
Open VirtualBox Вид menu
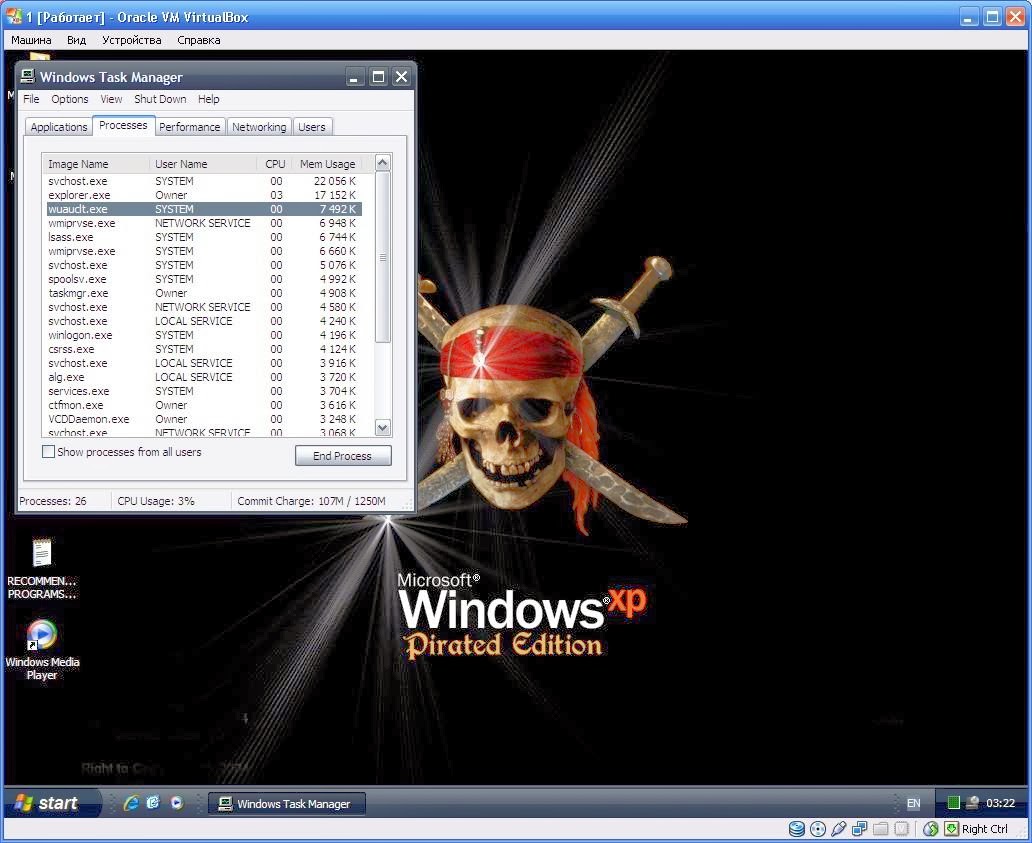pos(76,40)
